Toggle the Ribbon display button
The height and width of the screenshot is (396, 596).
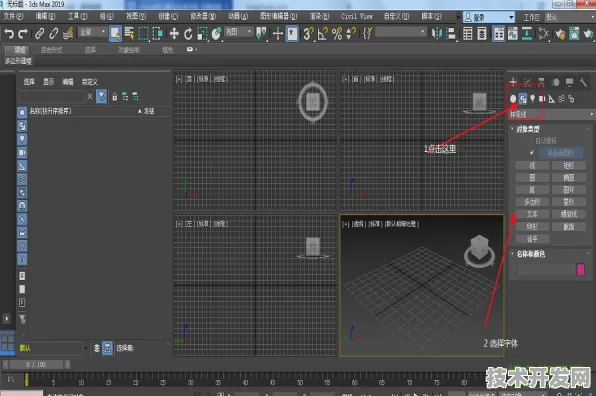(x=498, y=34)
